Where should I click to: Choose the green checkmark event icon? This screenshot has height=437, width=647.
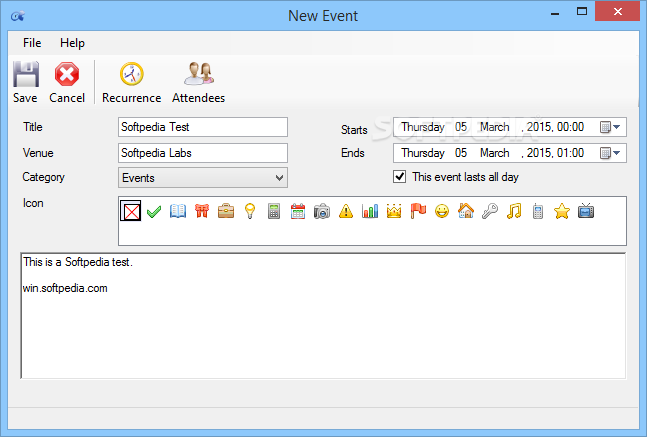click(154, 212)
